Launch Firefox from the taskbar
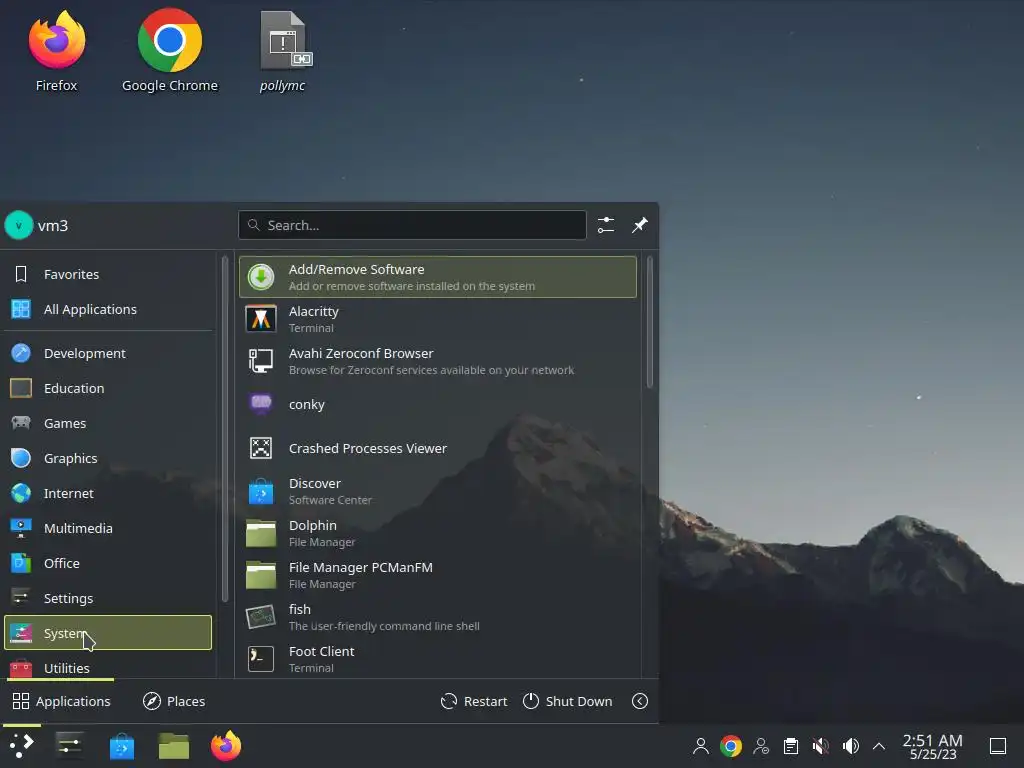 coord(226,746)
